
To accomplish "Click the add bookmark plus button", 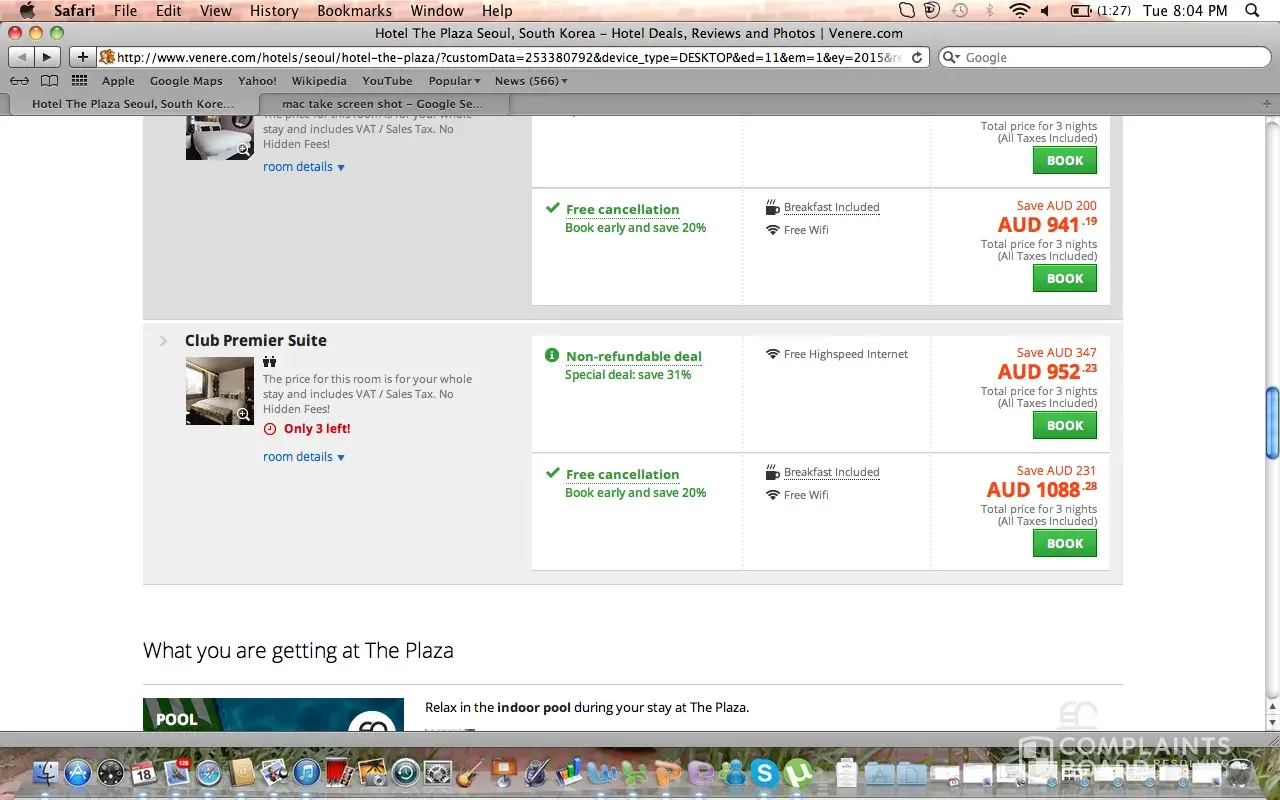I will coord(83,57).
